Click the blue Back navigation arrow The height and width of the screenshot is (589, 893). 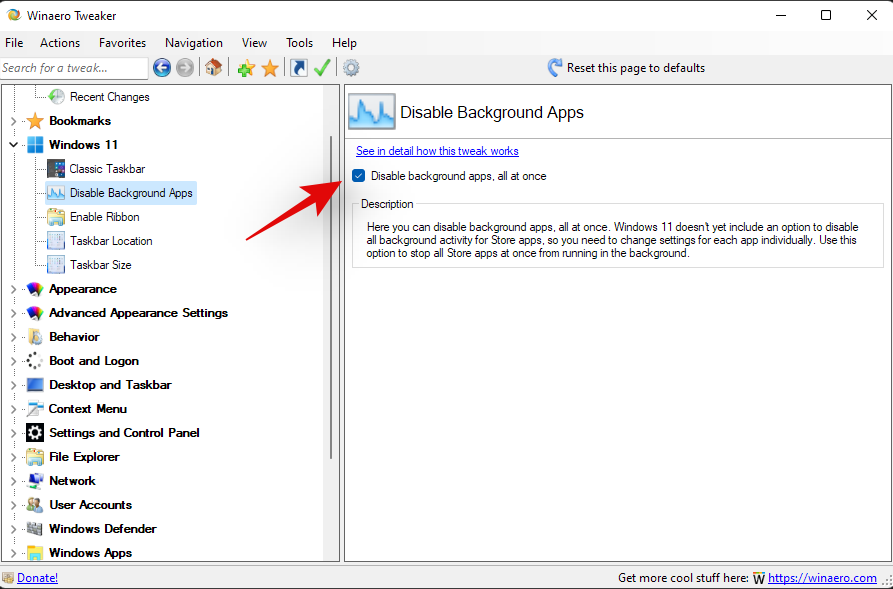click(162, 68)
